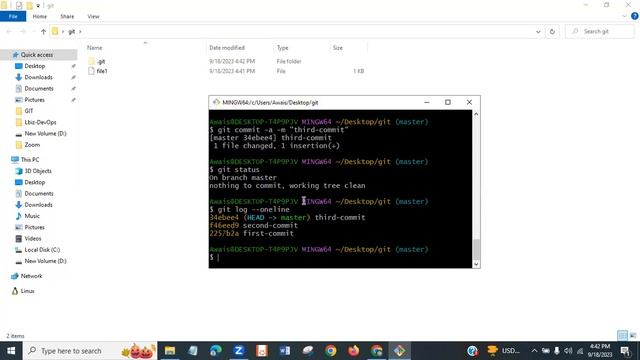Open the Share ribbon tab
This screenshot has height=360, width=640.
point(67,16)
